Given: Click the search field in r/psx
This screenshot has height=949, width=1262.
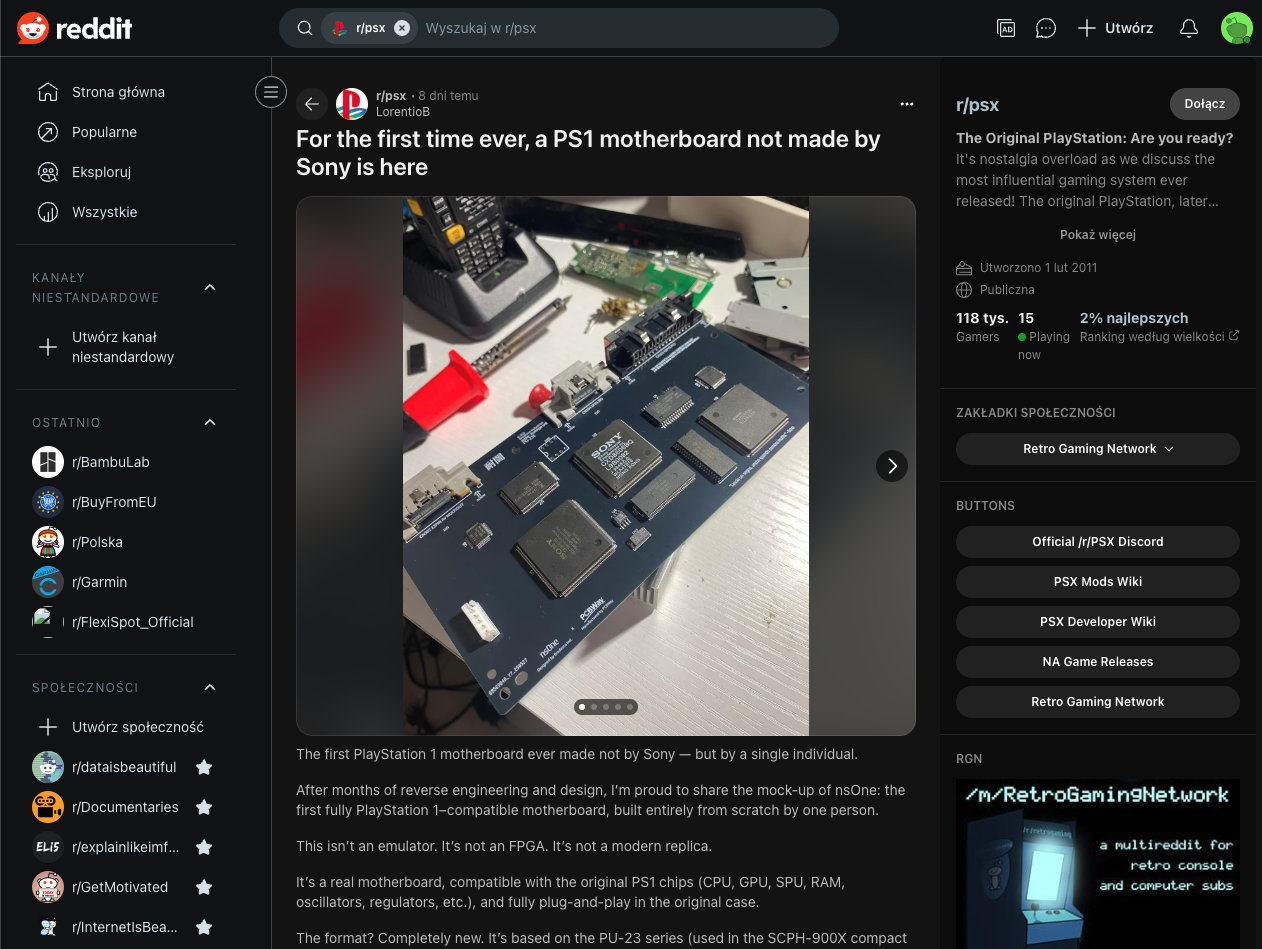Looking at the screenshot, I should click(x=620, y=28).
